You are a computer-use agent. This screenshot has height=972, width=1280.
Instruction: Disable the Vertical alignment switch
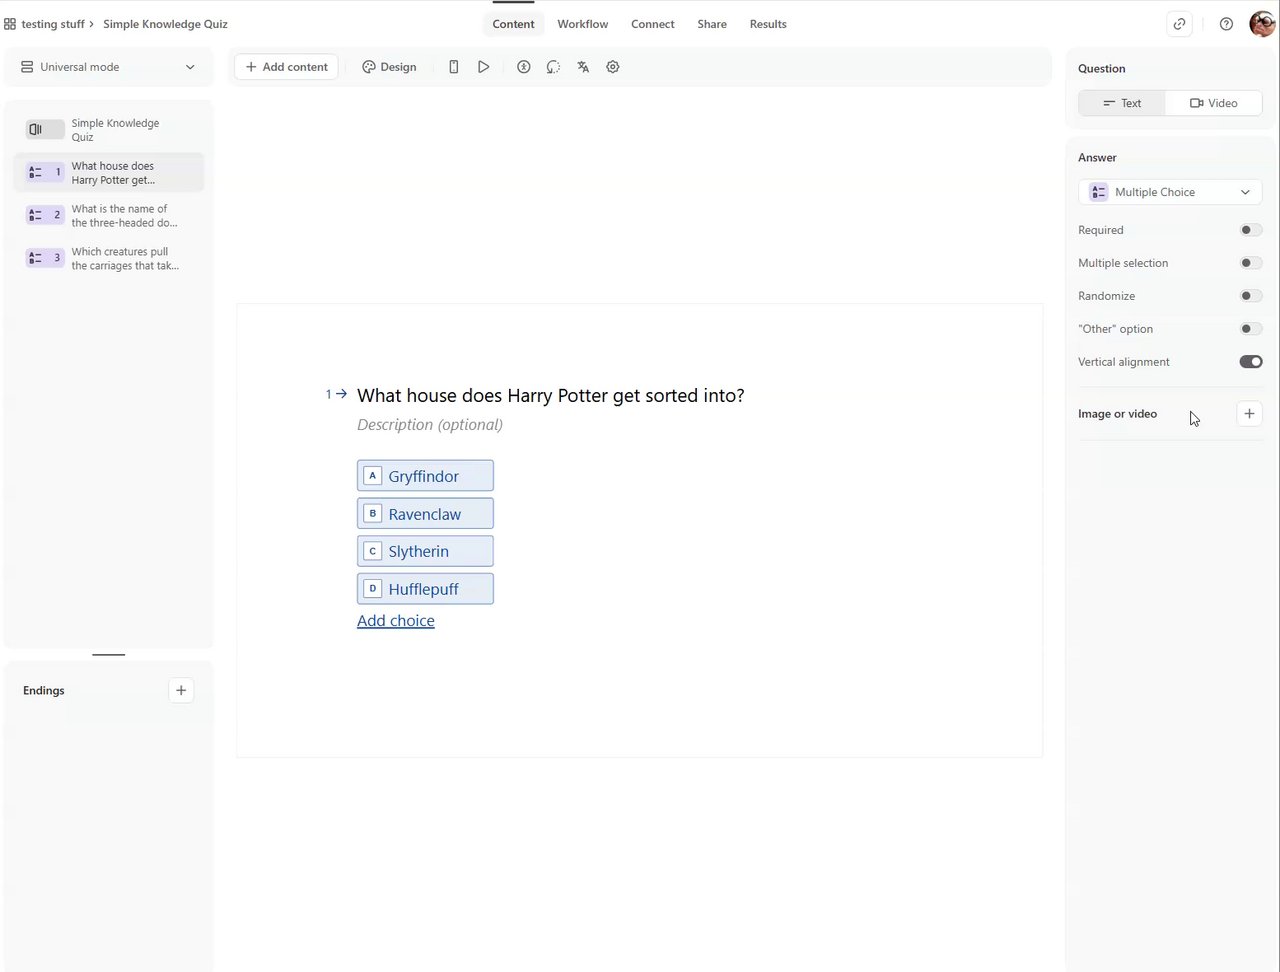coord(1250,362)
